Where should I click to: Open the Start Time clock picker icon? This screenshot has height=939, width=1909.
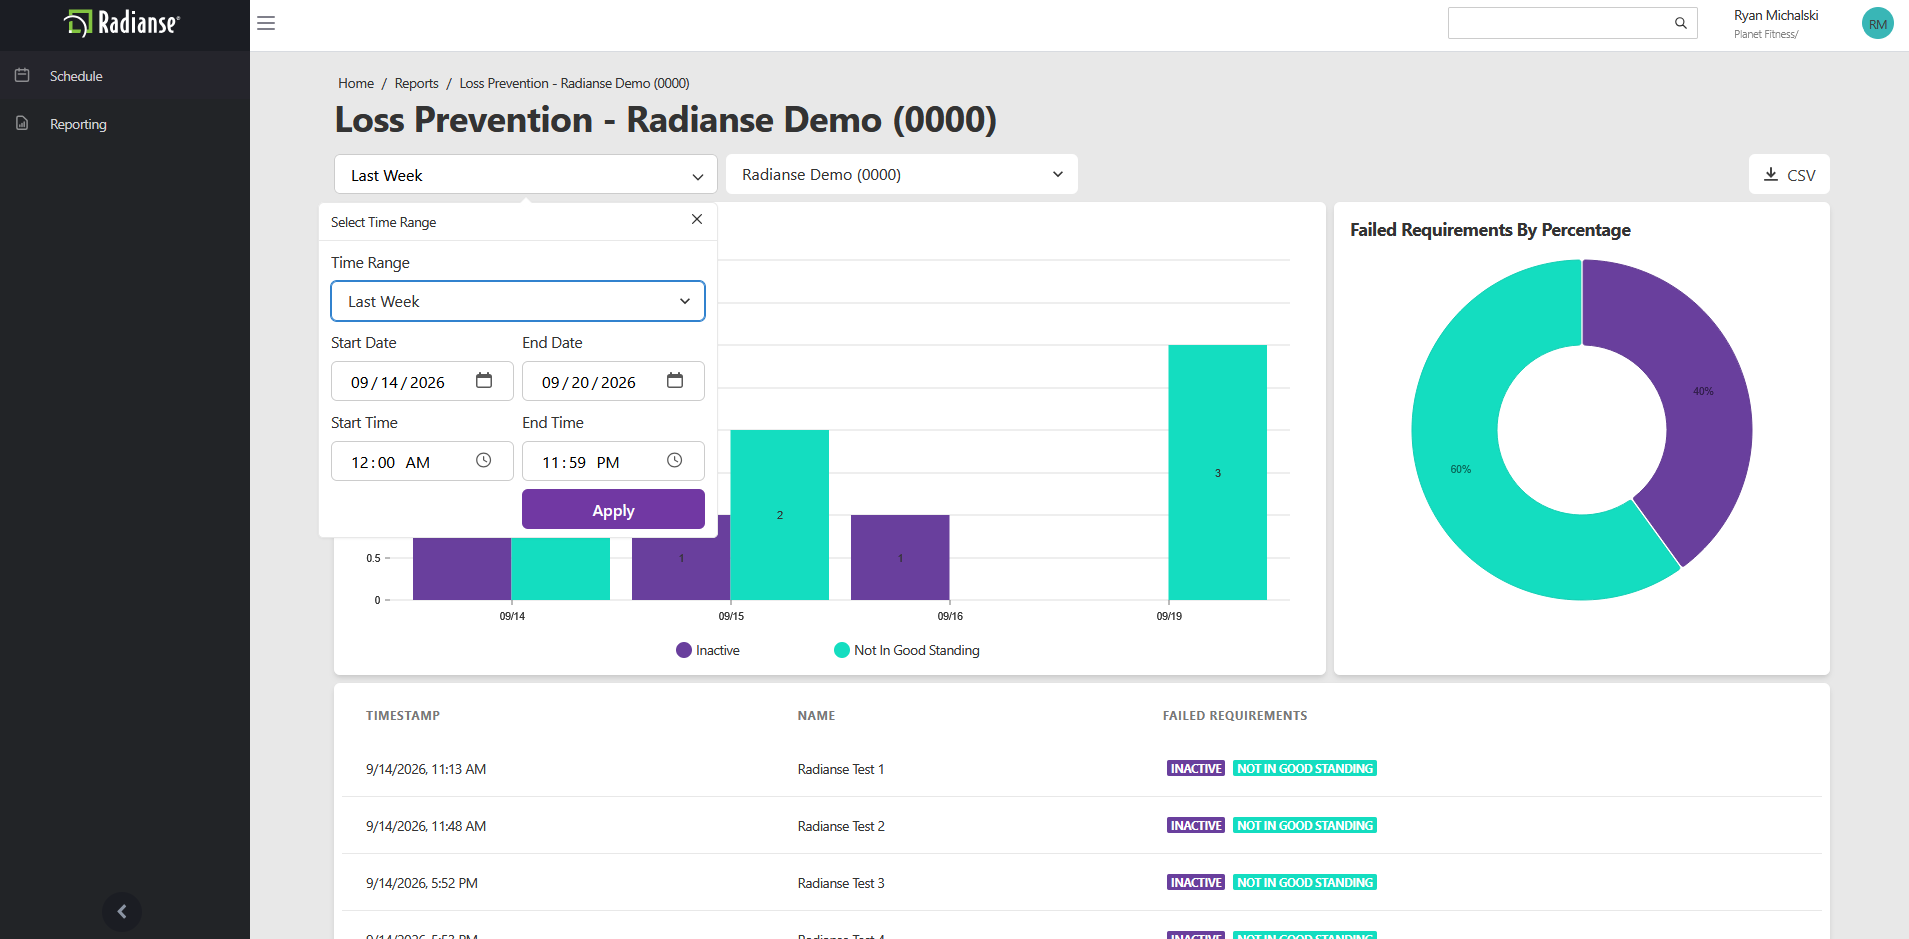point(484,460)
